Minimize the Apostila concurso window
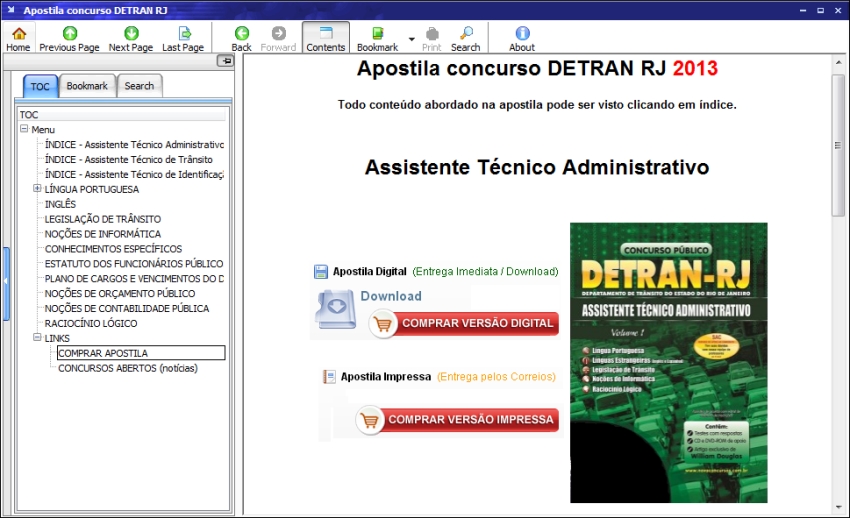 point(803,10)
